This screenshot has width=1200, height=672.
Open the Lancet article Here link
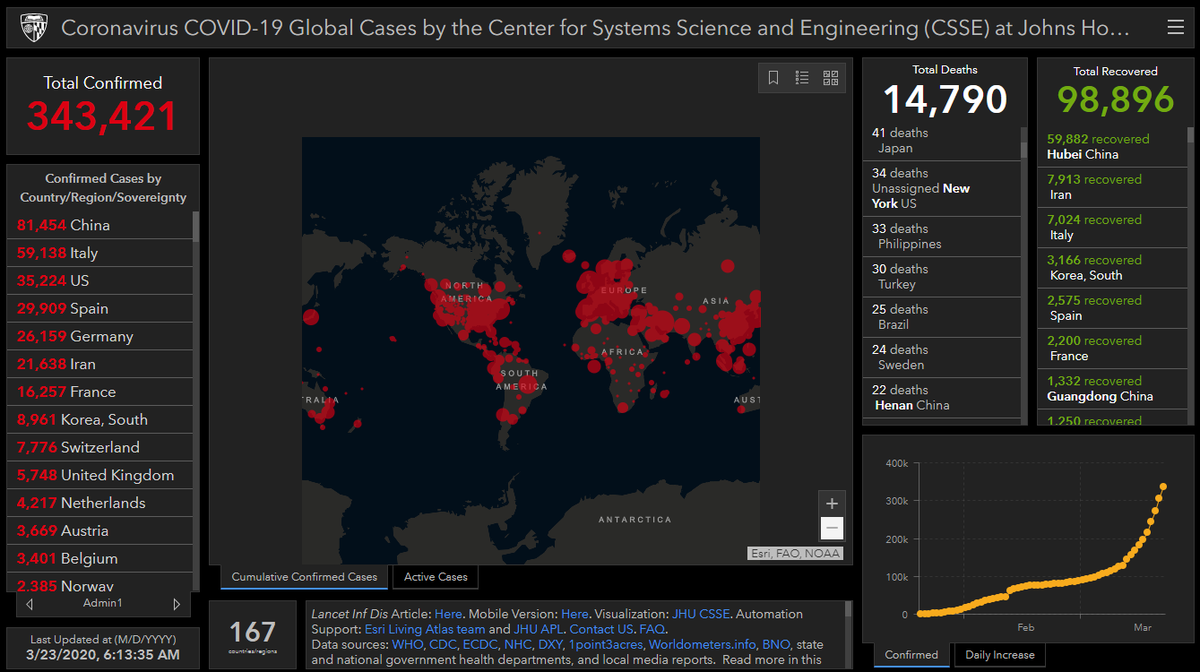449,614
